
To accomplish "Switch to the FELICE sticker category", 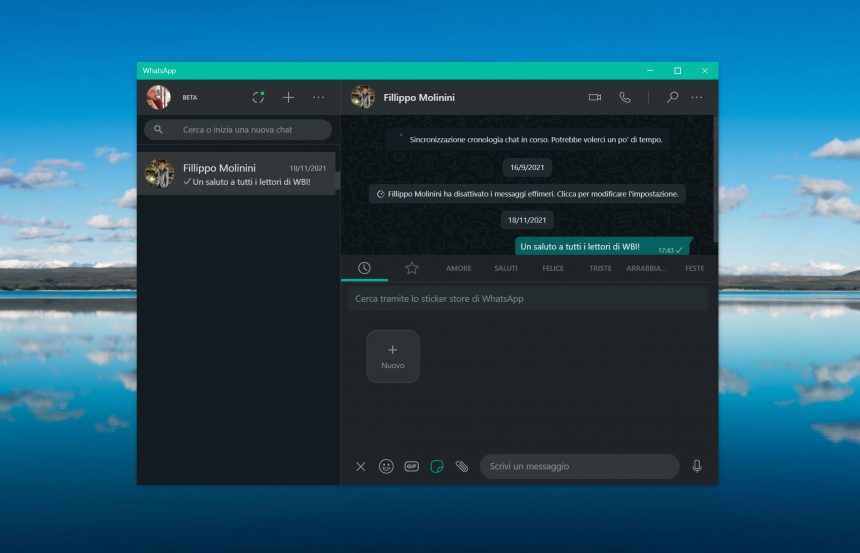I will click(553, 268).
